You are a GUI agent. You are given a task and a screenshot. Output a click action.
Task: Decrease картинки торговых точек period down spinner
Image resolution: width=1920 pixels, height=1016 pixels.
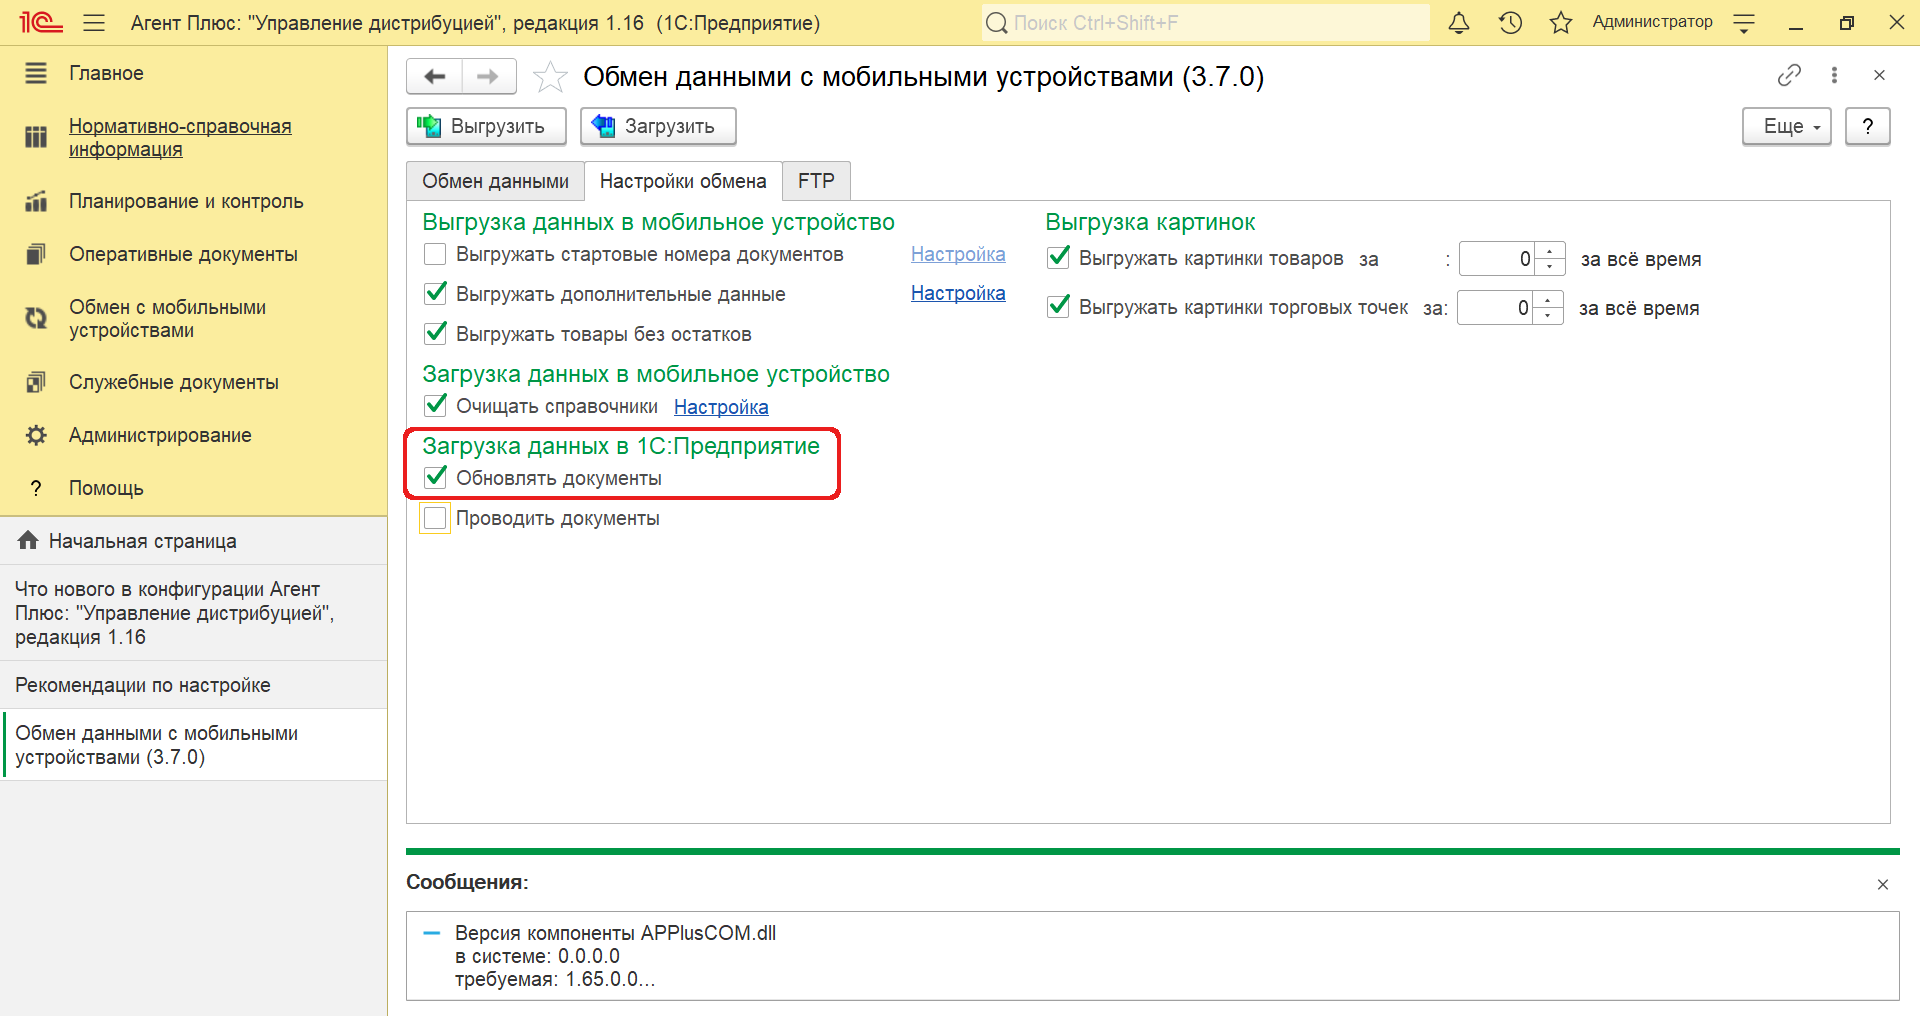pos(1547,316)
